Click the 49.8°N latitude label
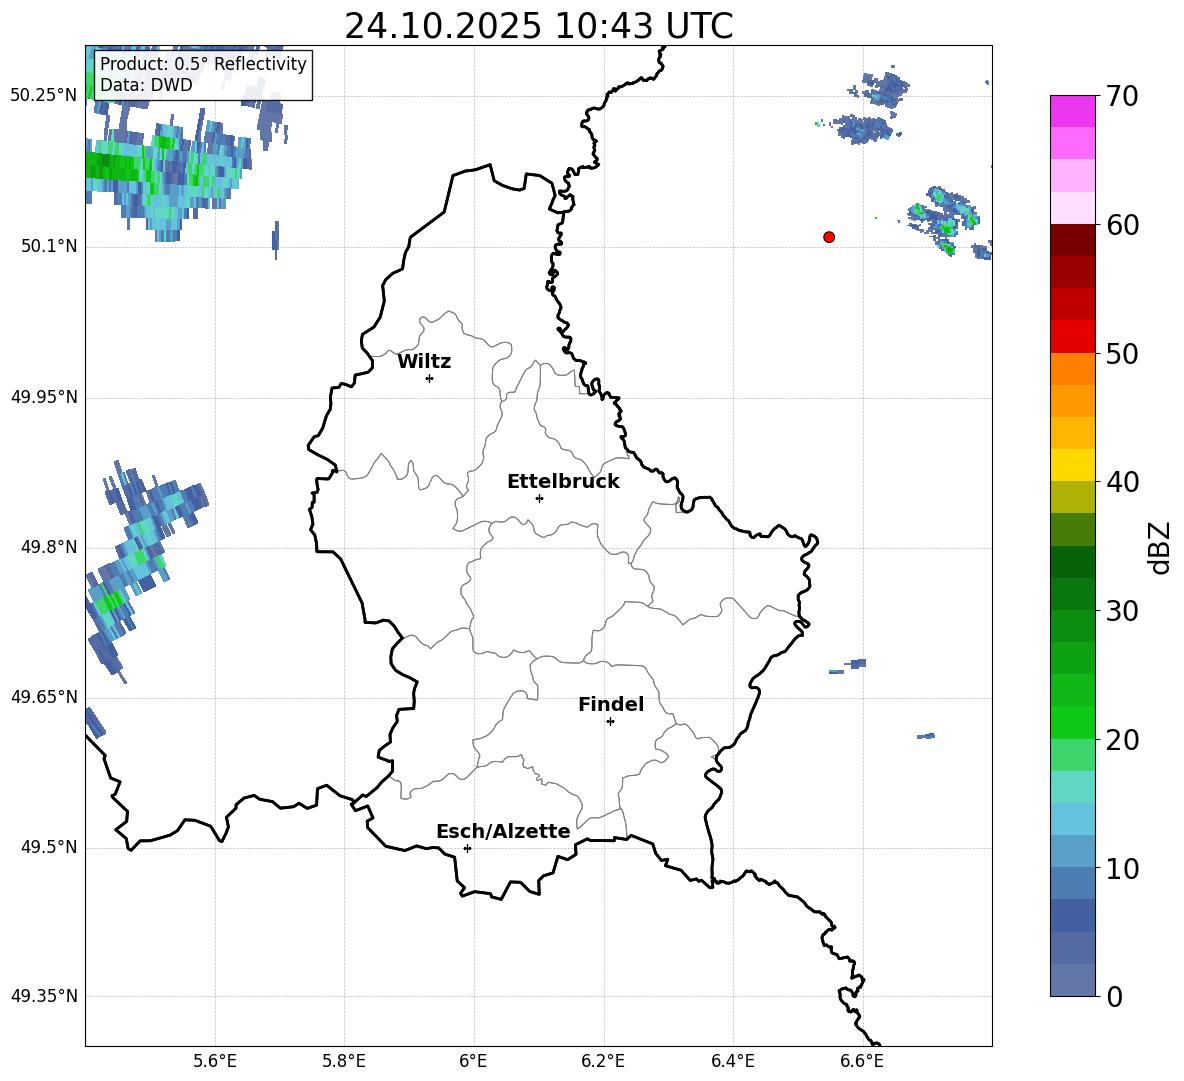1184x1081 pixels. click(49, 547)
